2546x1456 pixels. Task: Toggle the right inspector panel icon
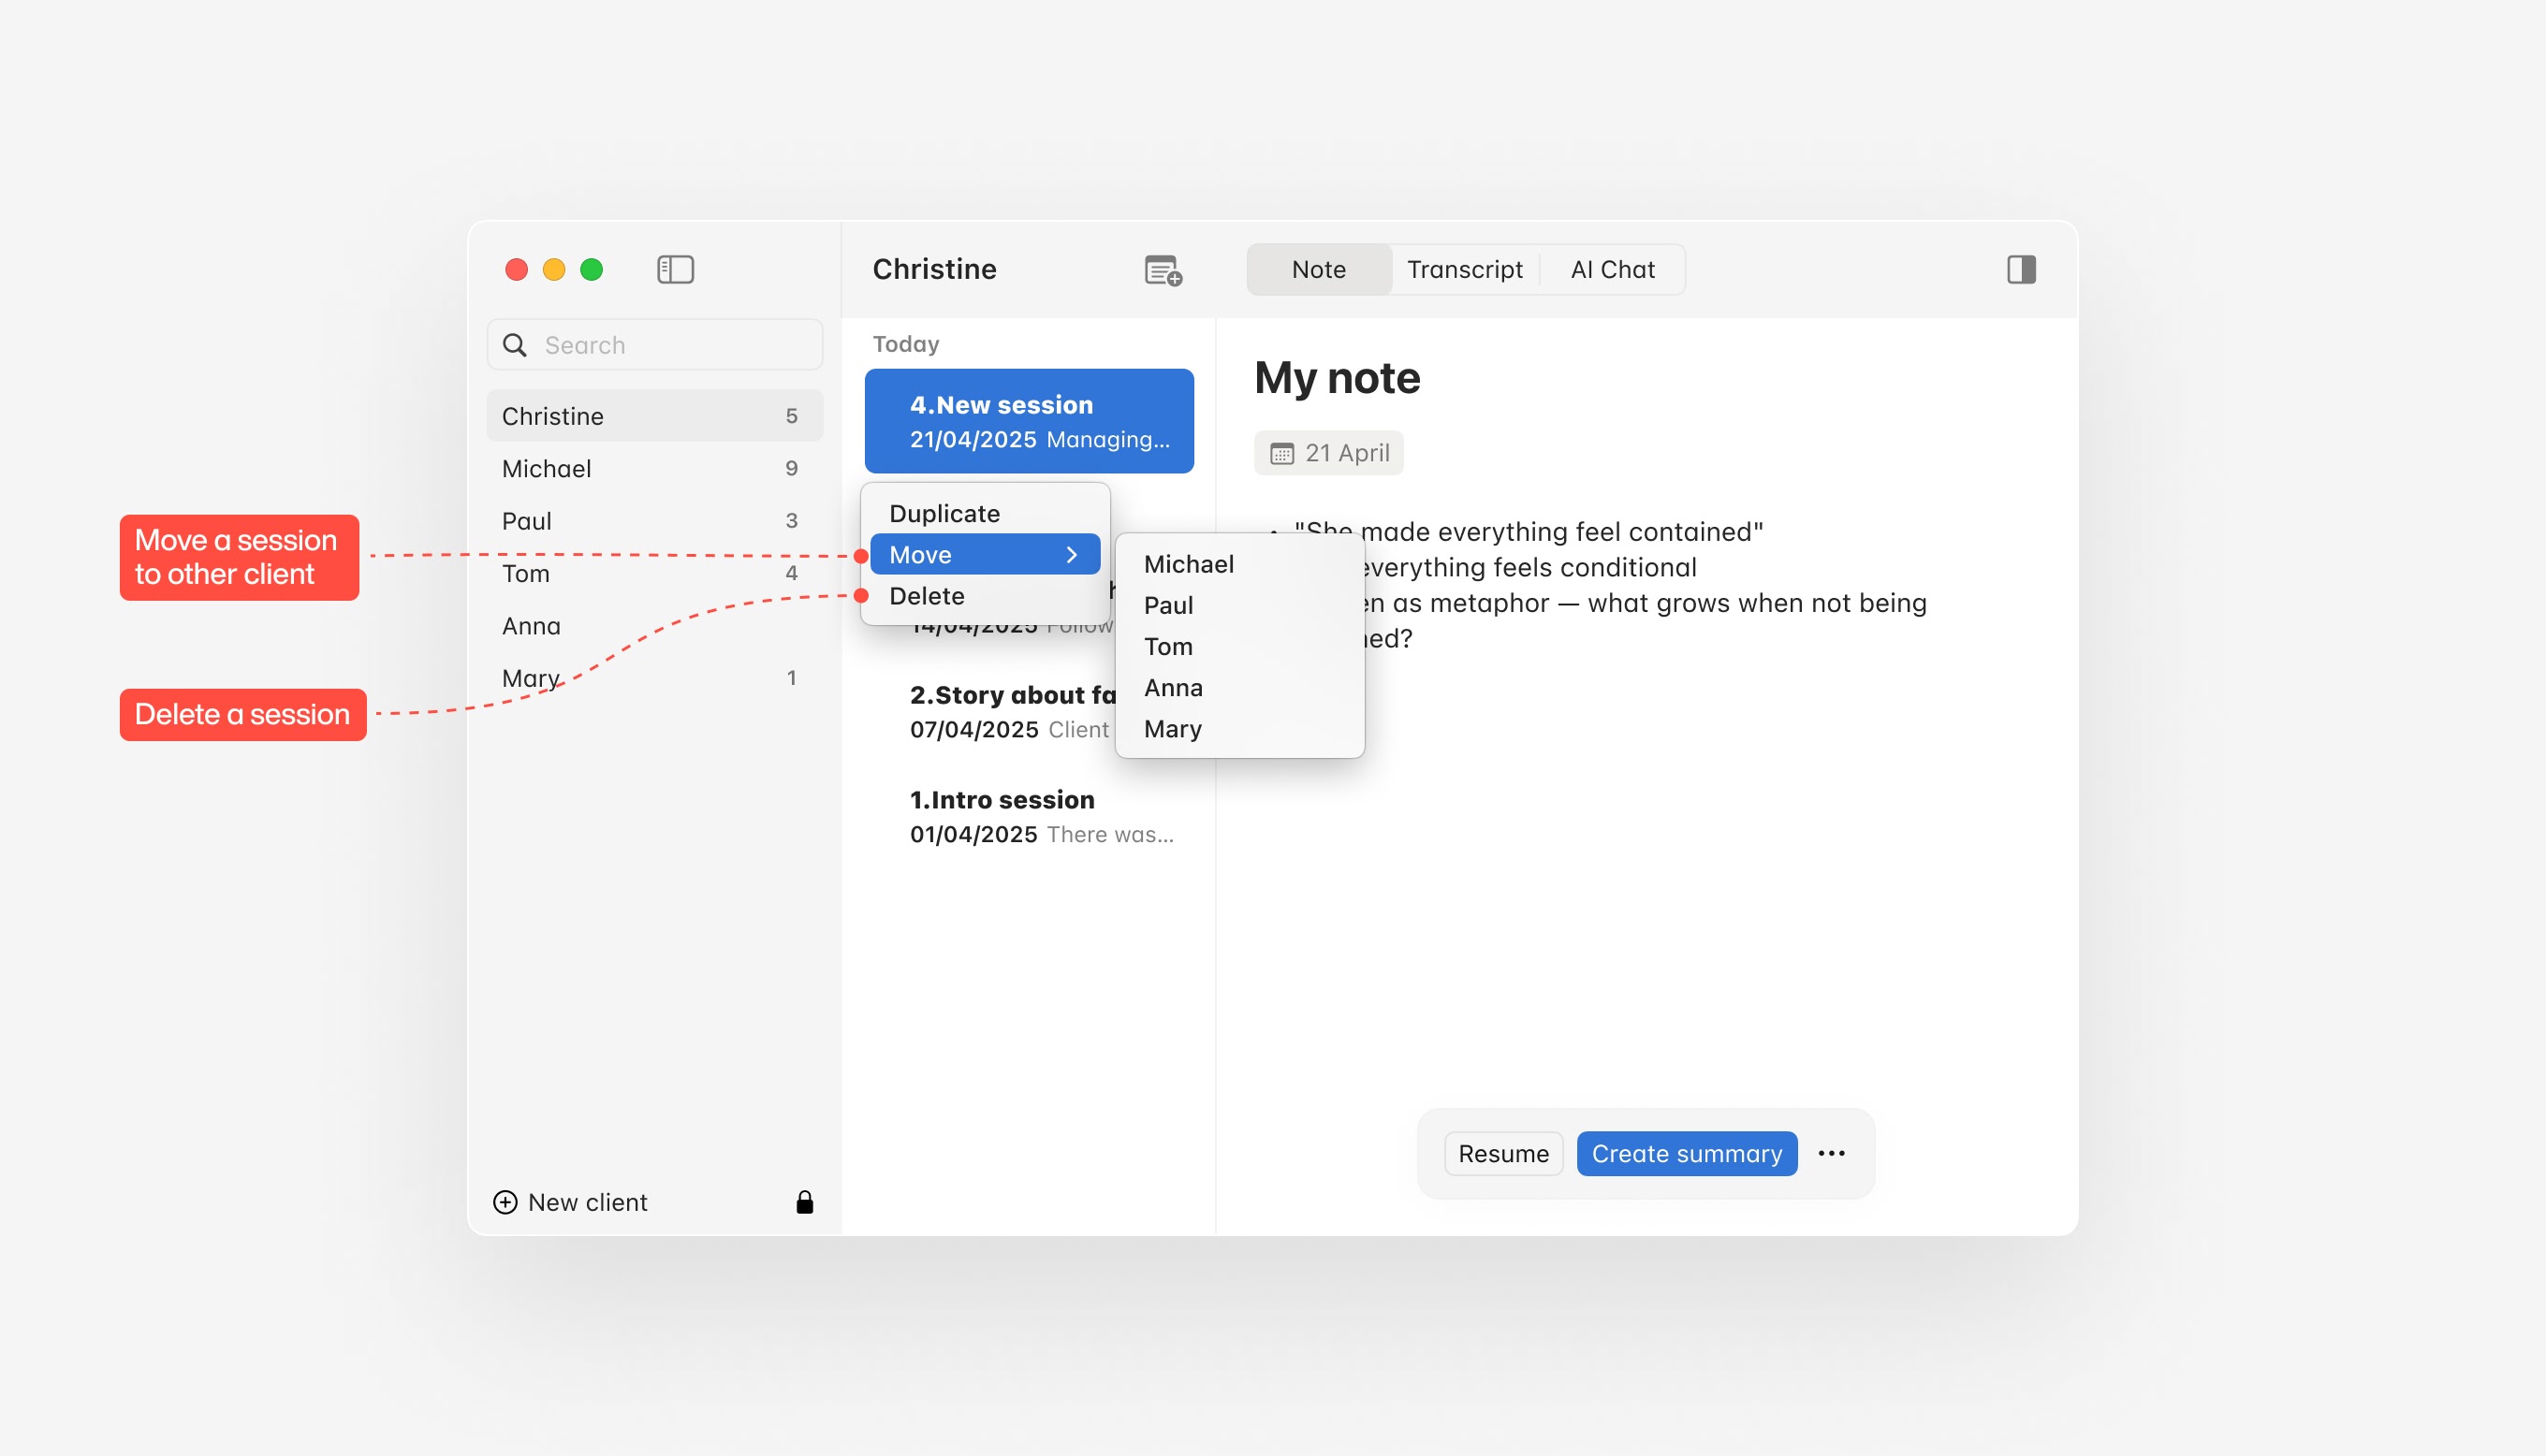pos(2020,269)
